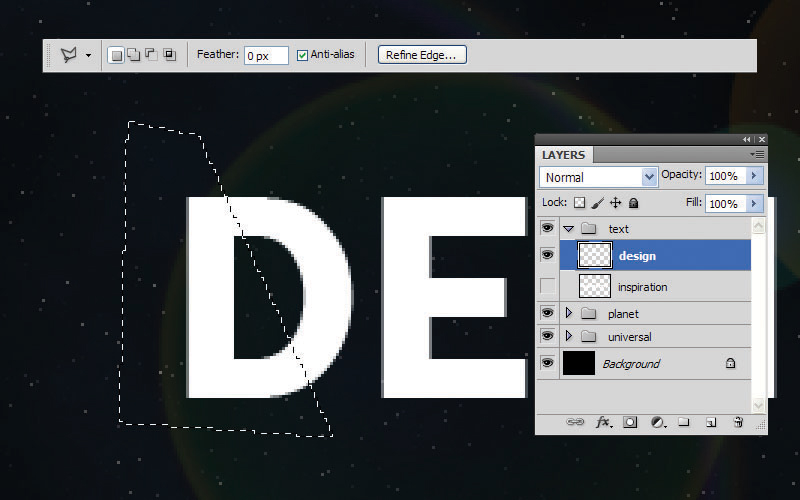Click the 'inspiration' layer name
This screenshot has width=800, height=500.
coord(642,287)
